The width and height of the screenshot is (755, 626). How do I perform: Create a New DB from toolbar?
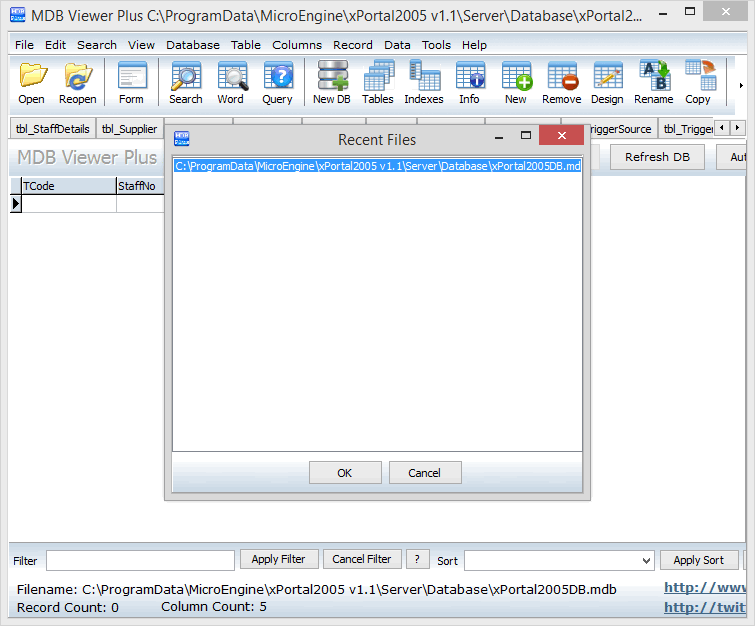click(x=331, y=82)
